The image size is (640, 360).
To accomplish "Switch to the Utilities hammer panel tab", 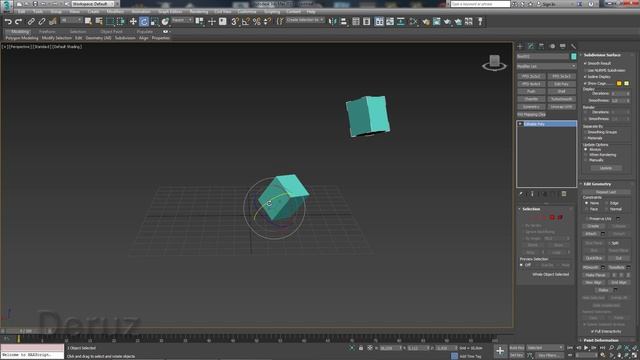I will point(573,46).
